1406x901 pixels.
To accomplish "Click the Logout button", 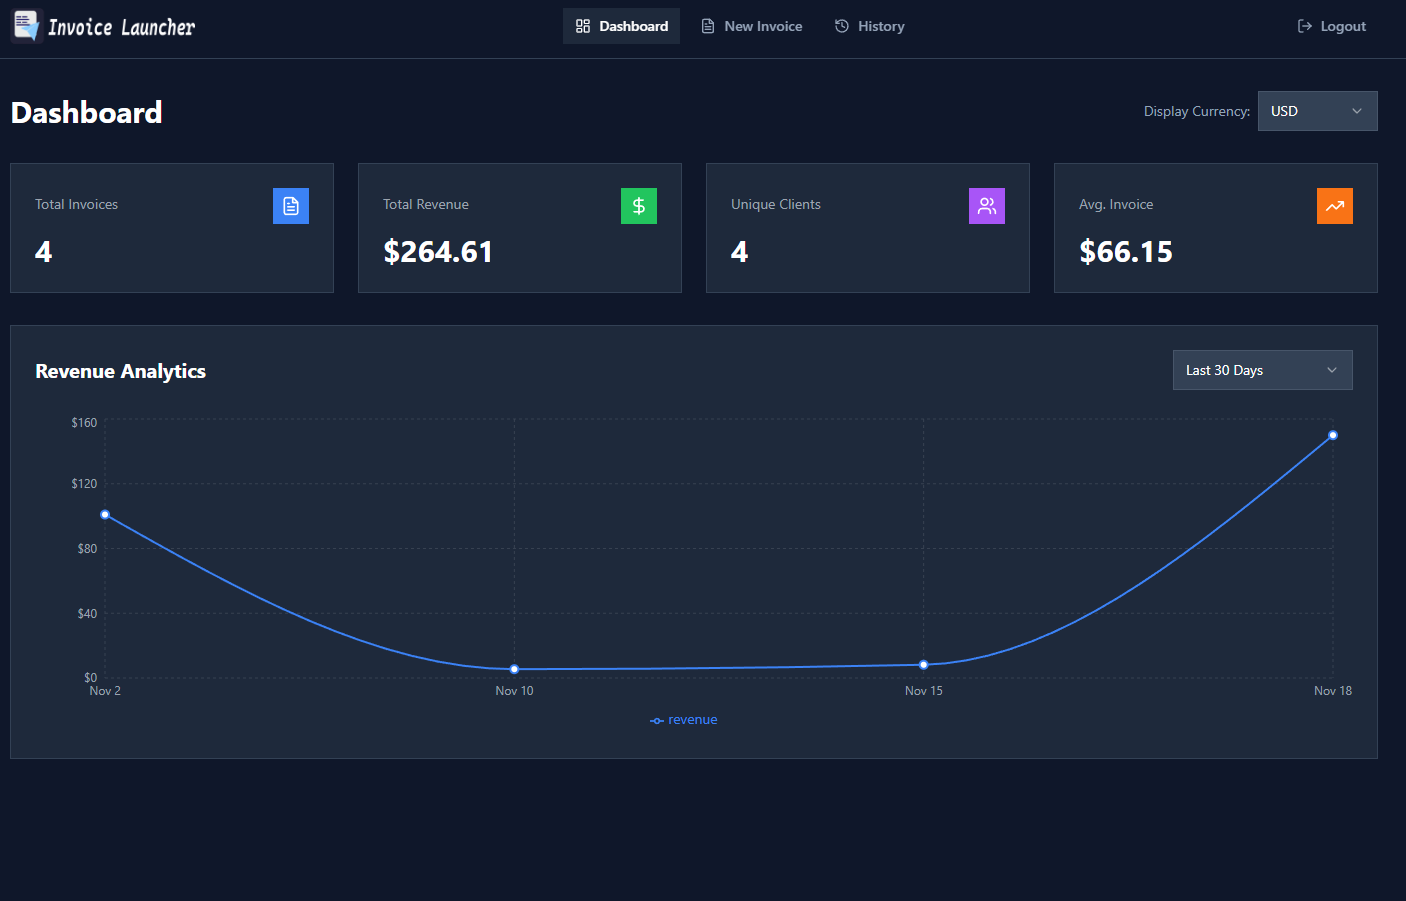I will 1331,26.
